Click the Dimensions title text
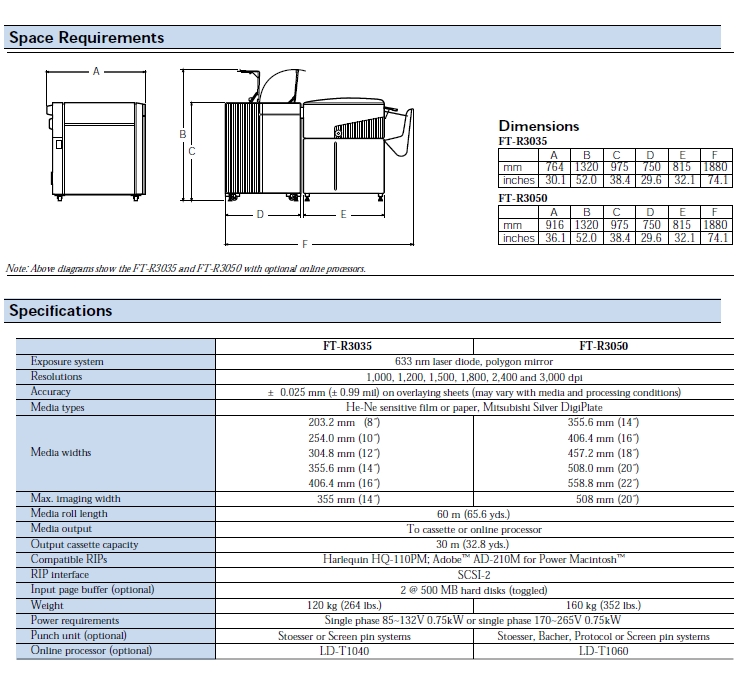This screenshot has width=741, height=700. tap(539, 126)
